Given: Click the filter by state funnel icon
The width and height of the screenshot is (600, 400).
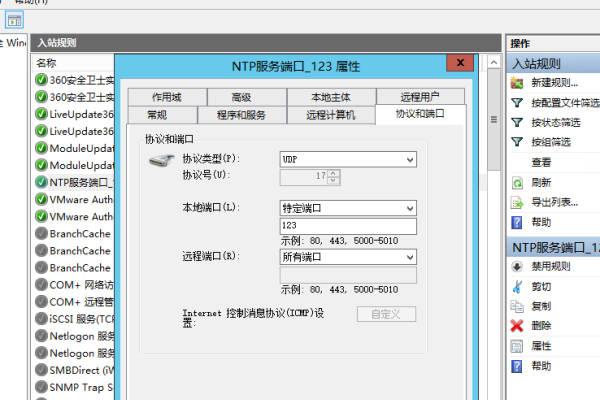Looking at the screenshot, I should pyautogui.click(x=517, y=122).
